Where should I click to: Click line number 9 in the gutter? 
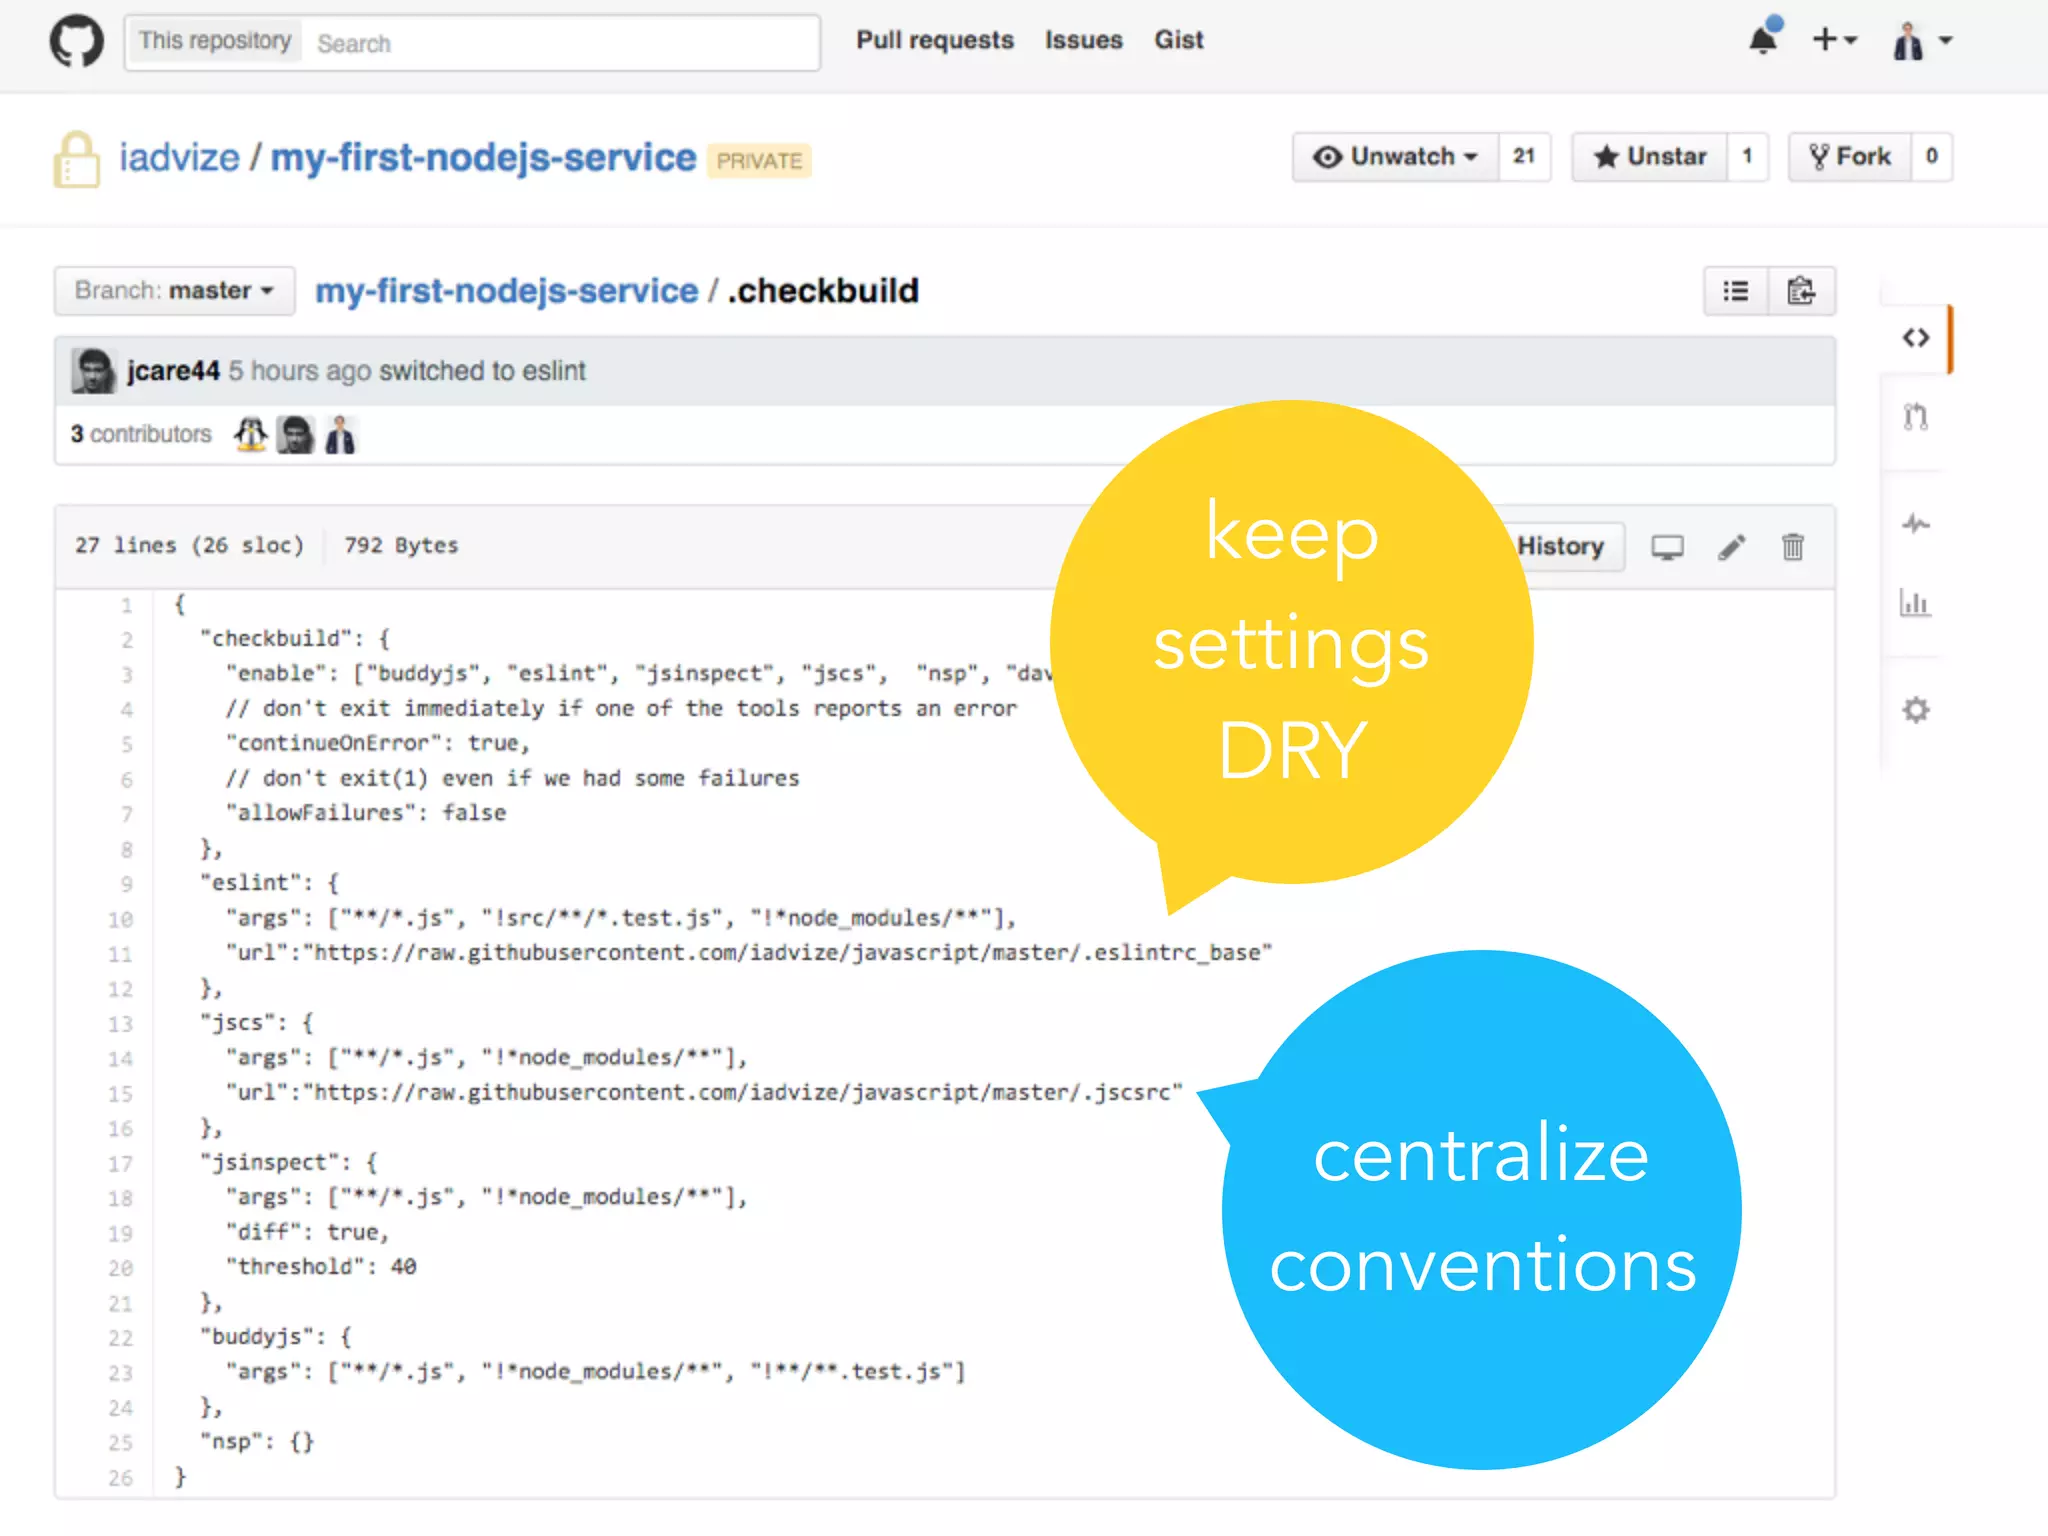[x=126, y=884]
